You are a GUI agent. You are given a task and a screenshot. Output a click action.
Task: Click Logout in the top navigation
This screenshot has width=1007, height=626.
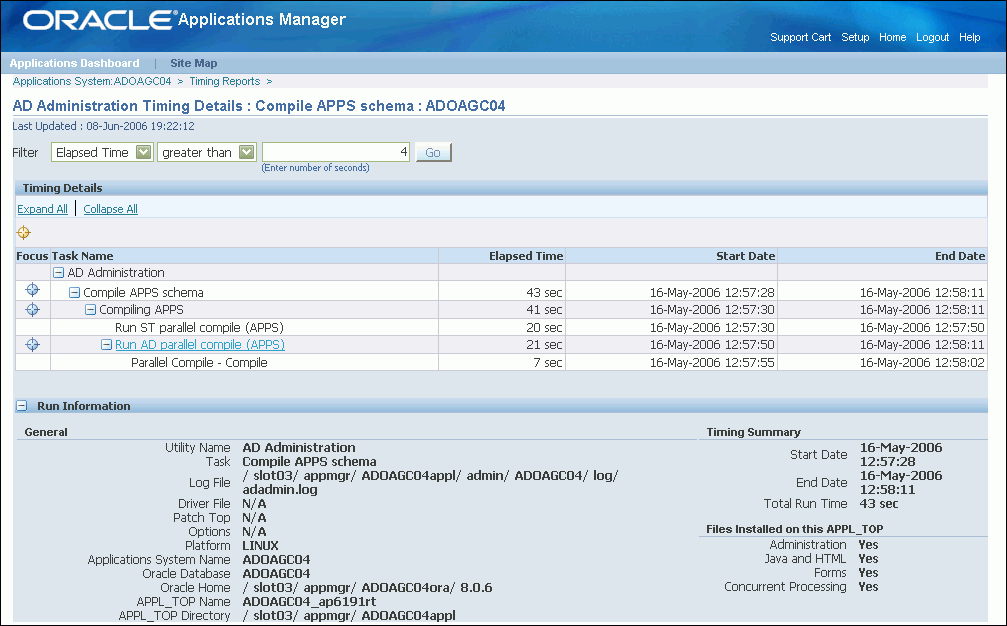tap(933, 37)
